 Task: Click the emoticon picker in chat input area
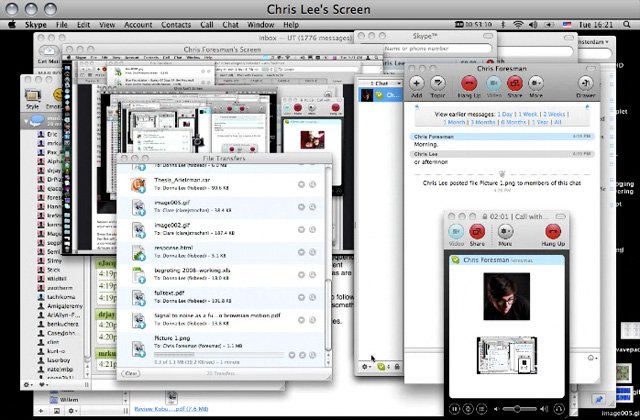pos(592,358)
